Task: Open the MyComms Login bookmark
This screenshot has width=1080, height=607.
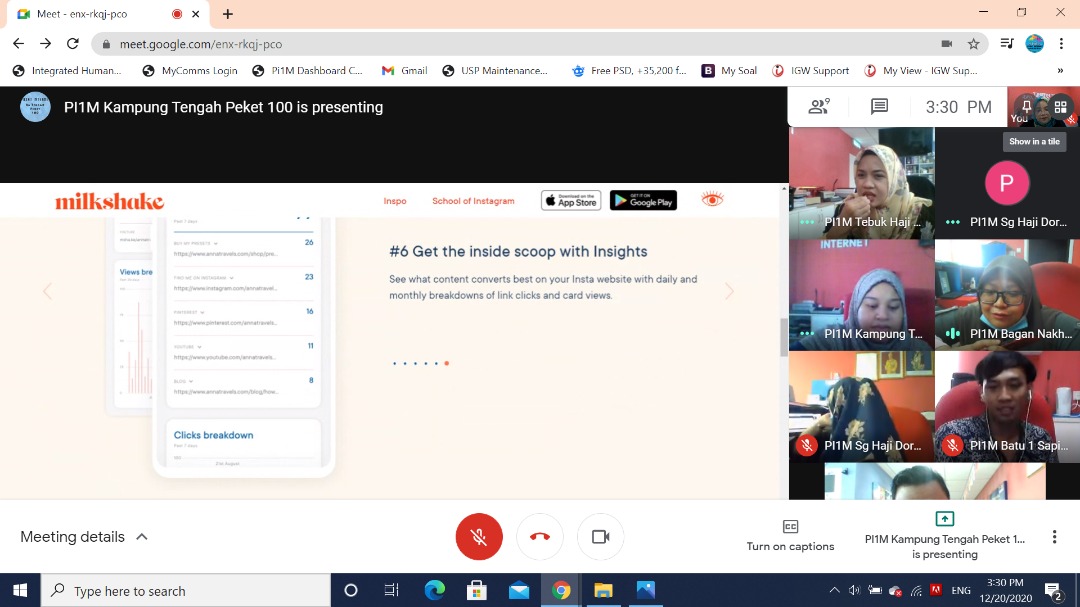Action: coord(190,71)
